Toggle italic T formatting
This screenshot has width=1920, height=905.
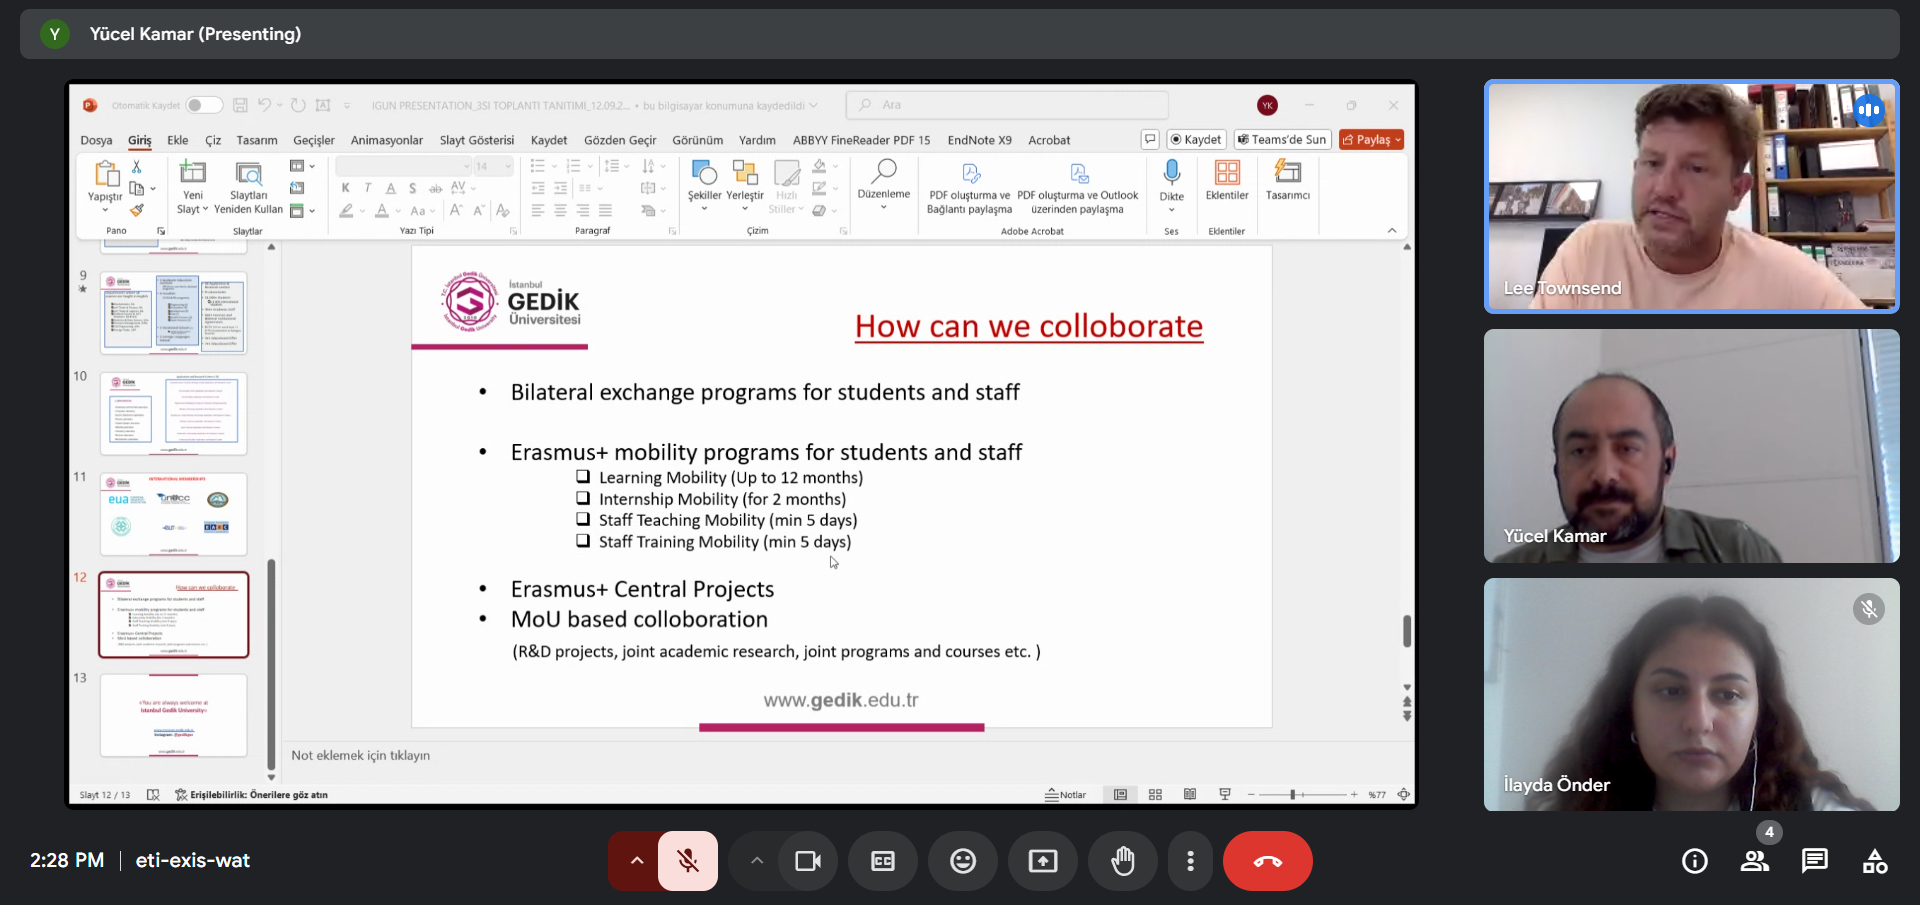point(368,188)
